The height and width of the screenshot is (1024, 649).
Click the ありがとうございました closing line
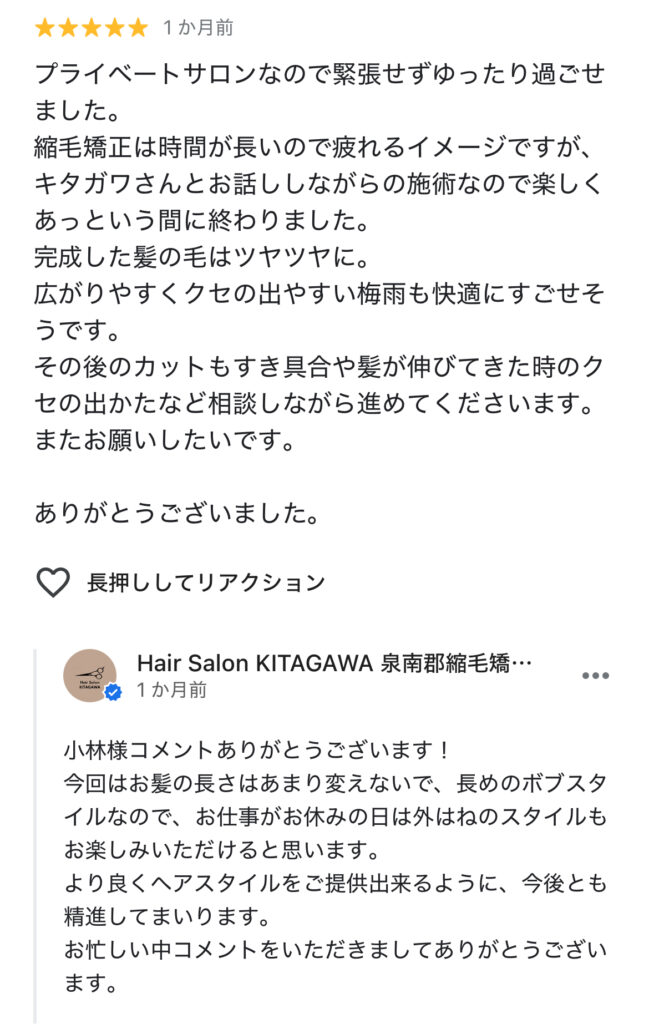pos(177,513)
